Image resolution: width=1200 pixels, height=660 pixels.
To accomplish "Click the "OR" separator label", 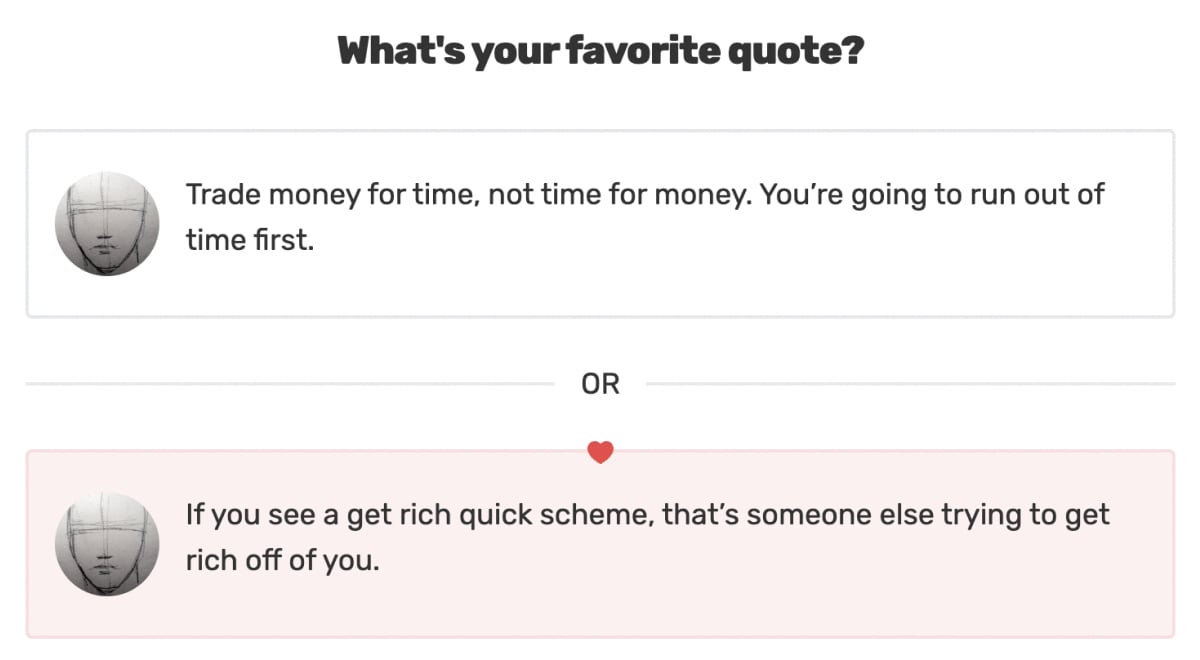I will click(x=600, y=384).
